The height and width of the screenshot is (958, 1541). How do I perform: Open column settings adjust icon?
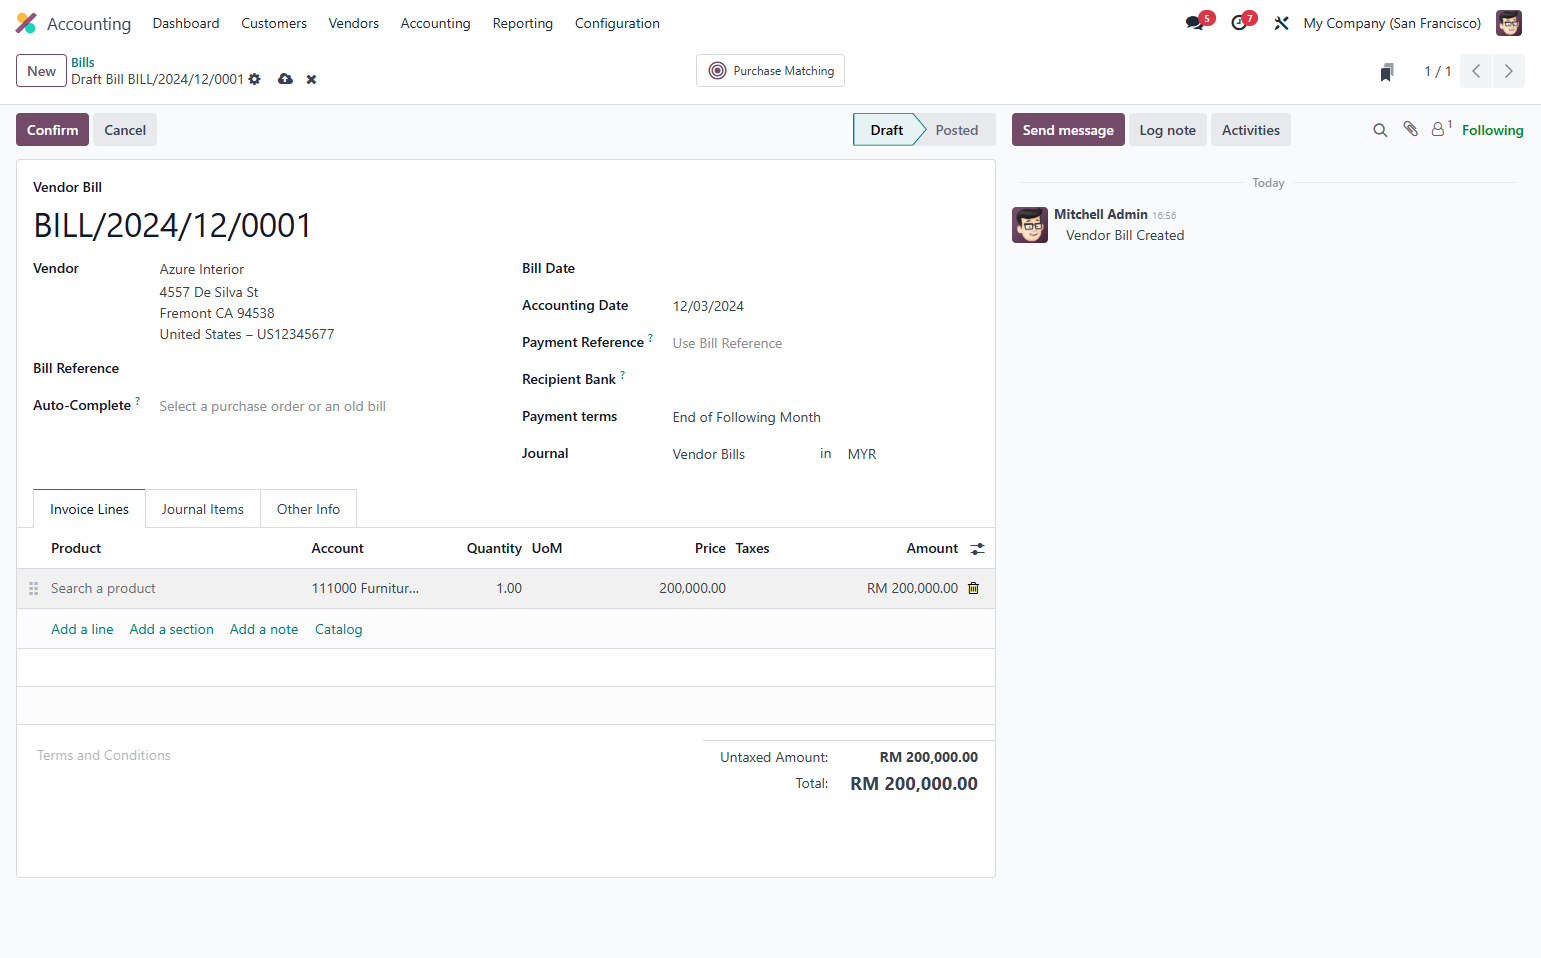click(x=977, y=549)
